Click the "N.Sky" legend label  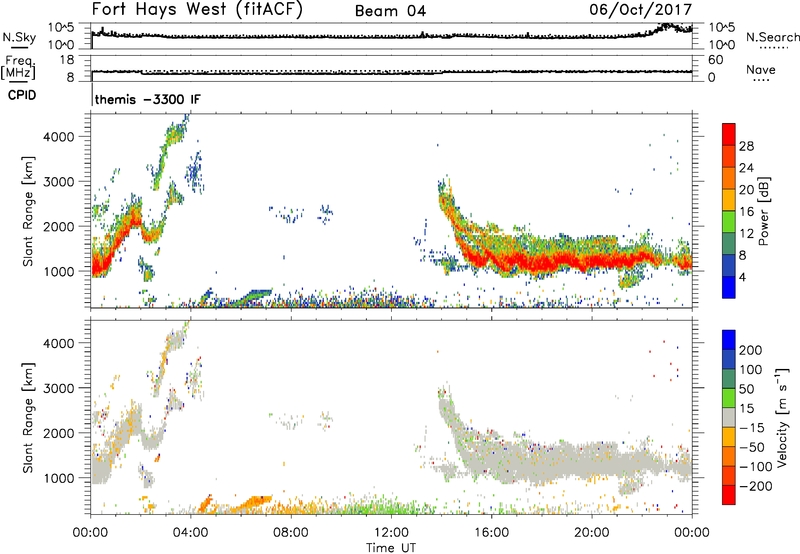point(19,37)
